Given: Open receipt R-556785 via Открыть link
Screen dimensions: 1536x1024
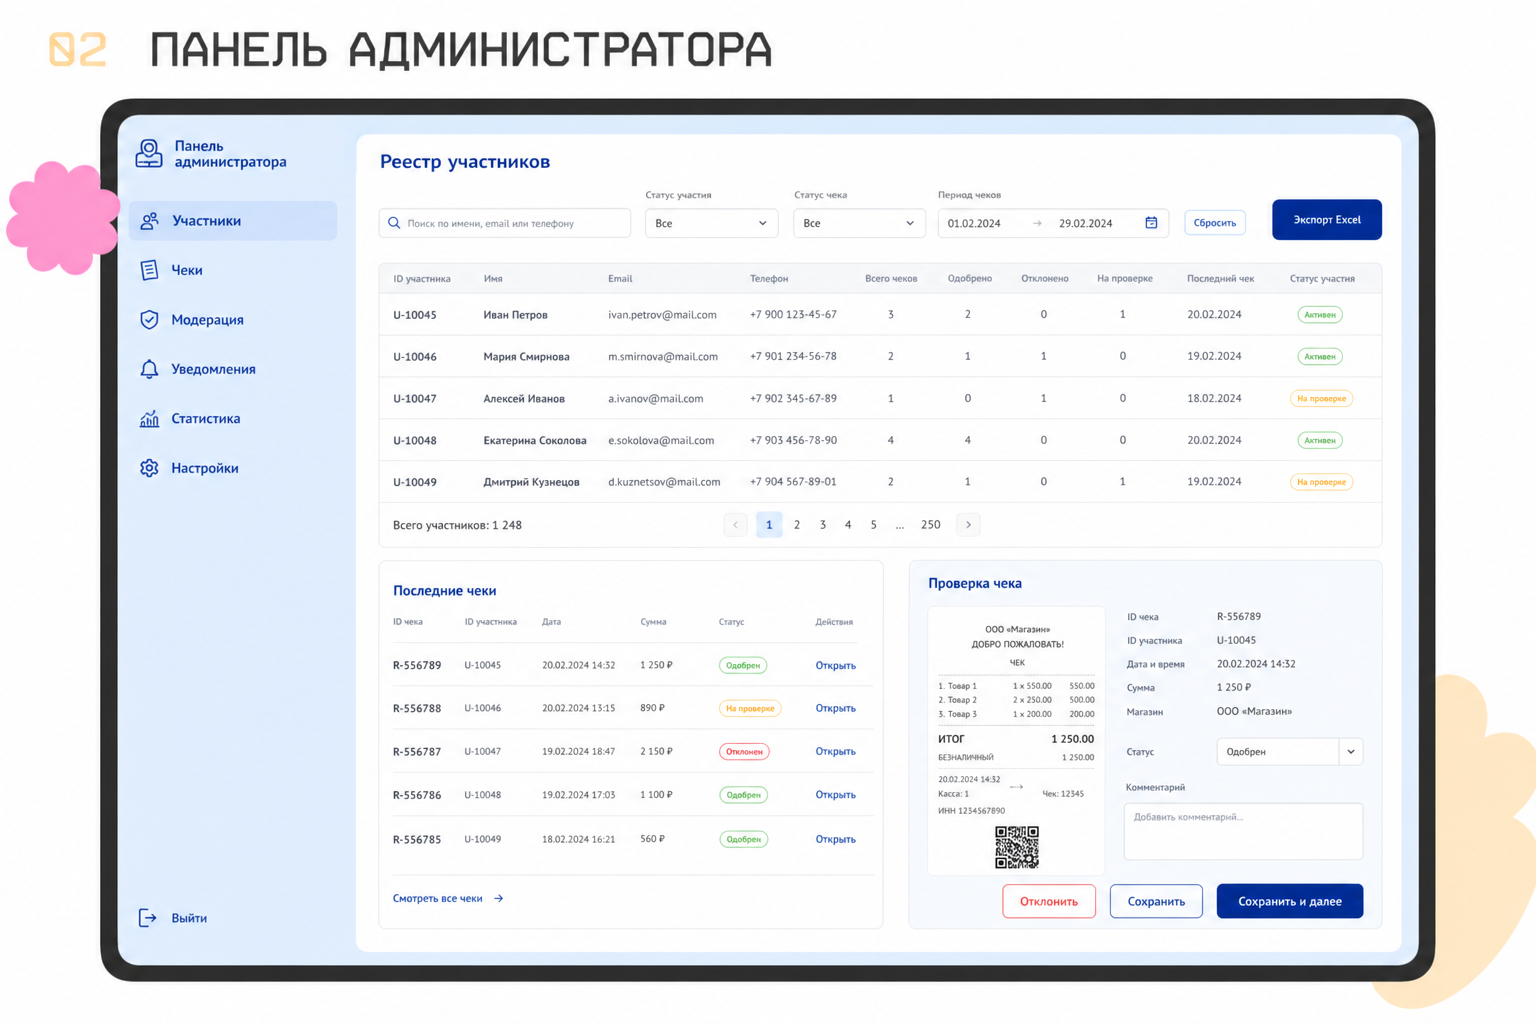Looking at the screenshot, I should pyautogui.click(x=835, y=839).
